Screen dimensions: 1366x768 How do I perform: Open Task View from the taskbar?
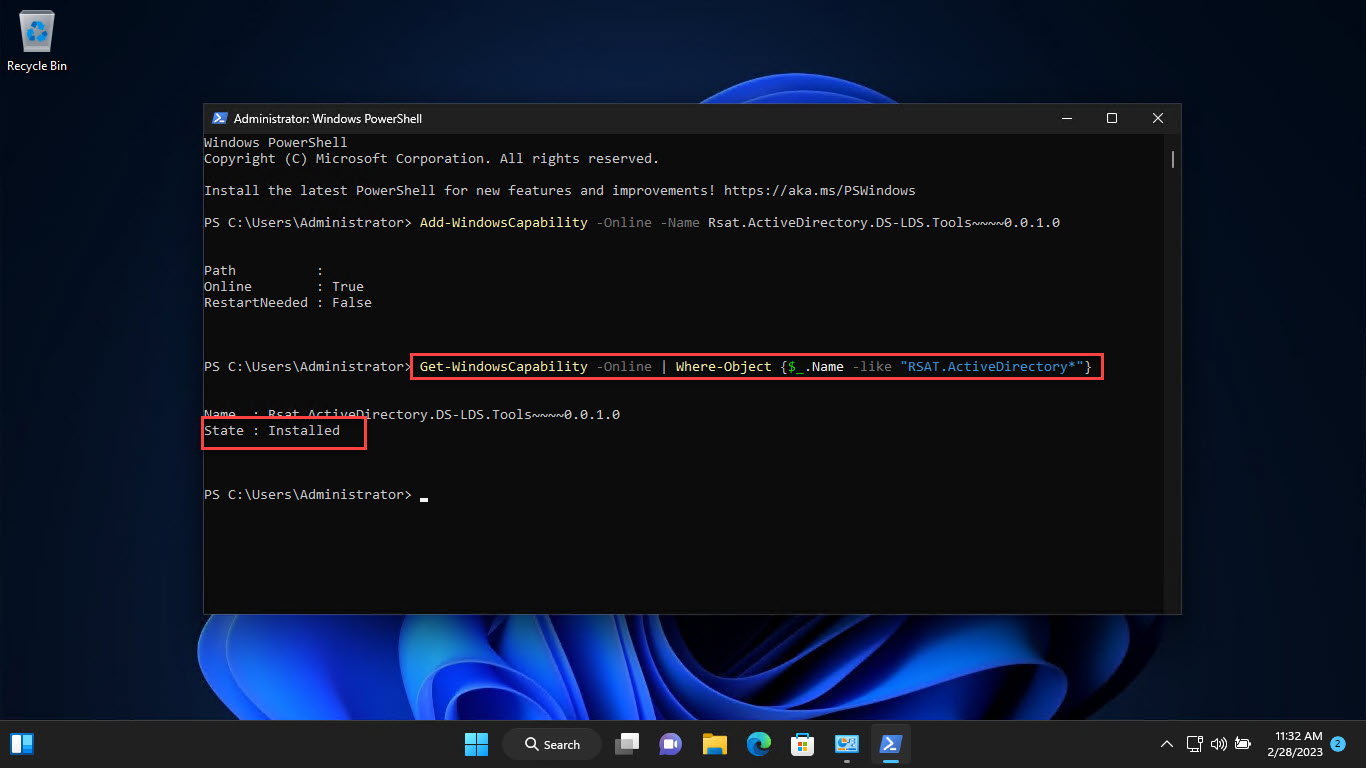pyautogui.click(x=627, y=744)
